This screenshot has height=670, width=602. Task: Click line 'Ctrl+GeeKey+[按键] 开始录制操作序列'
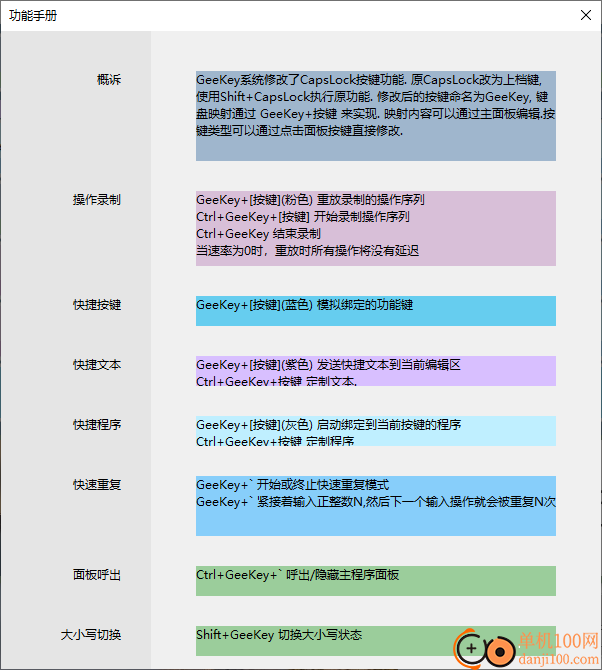pyautogui.click(x=302, y=217)
